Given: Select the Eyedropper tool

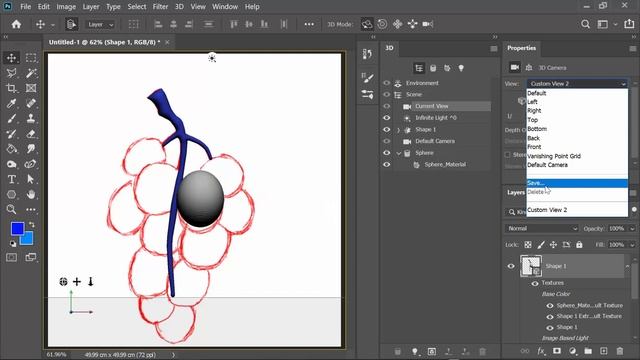Looking at the screenshot, I should coord(11,103).
